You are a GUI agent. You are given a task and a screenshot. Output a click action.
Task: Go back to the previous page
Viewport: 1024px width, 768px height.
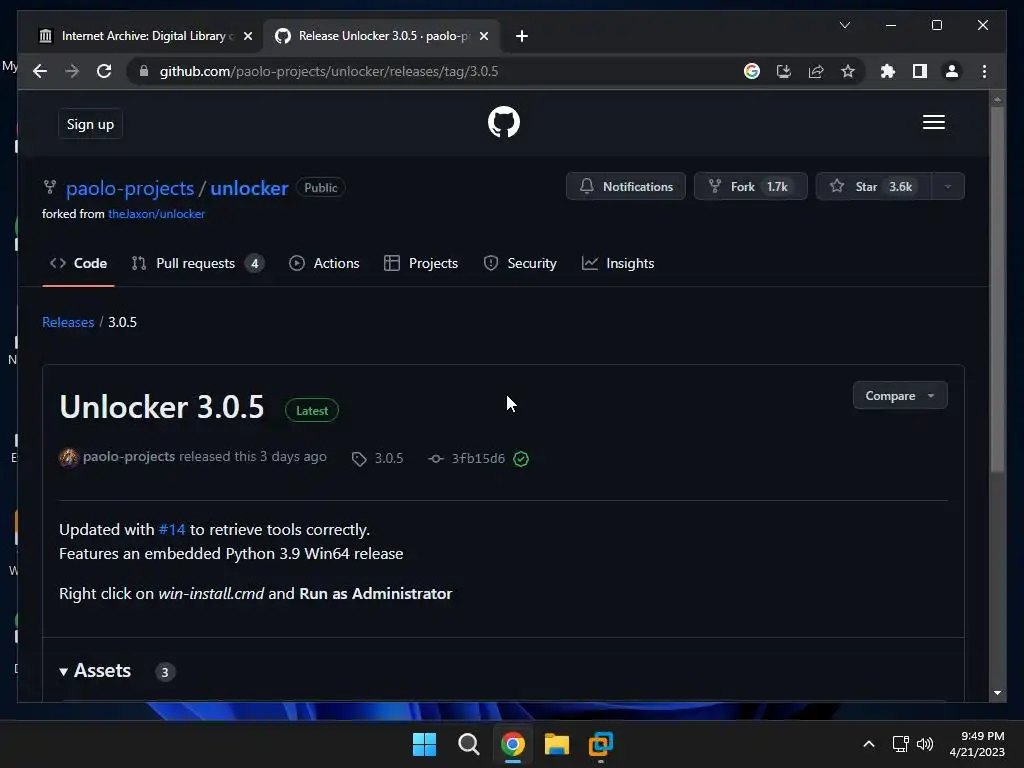(40, 71)
